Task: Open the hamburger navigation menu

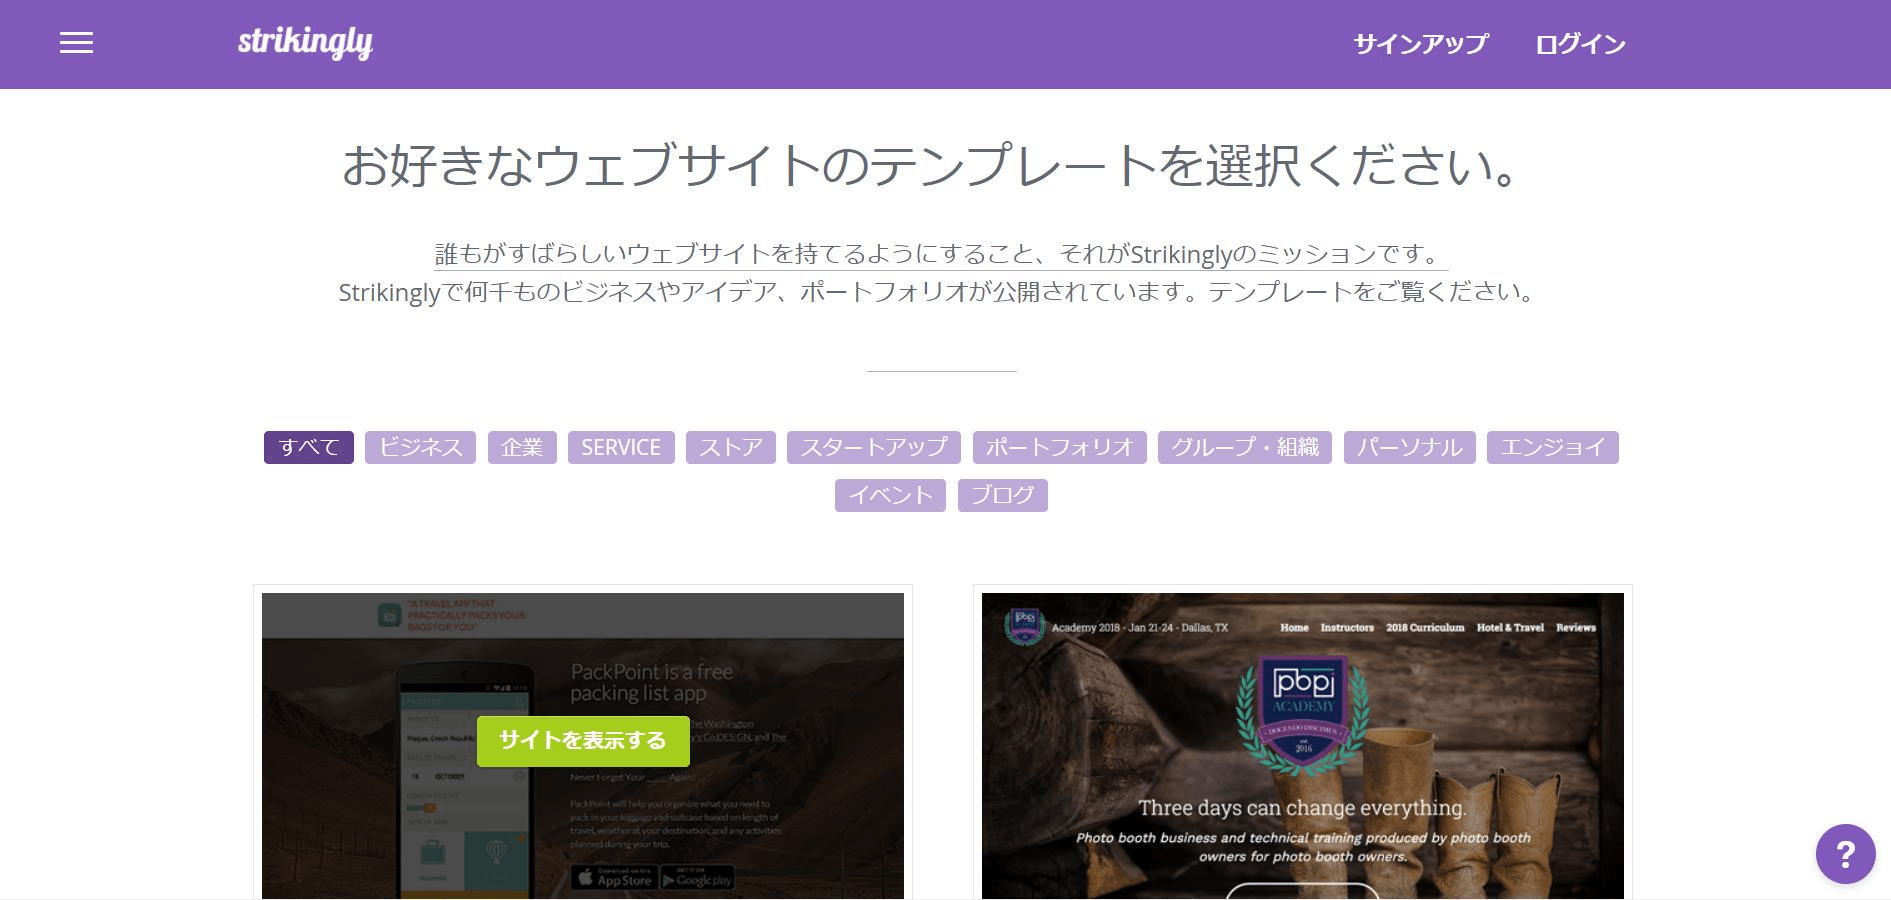Action: [x=75, y=43]
